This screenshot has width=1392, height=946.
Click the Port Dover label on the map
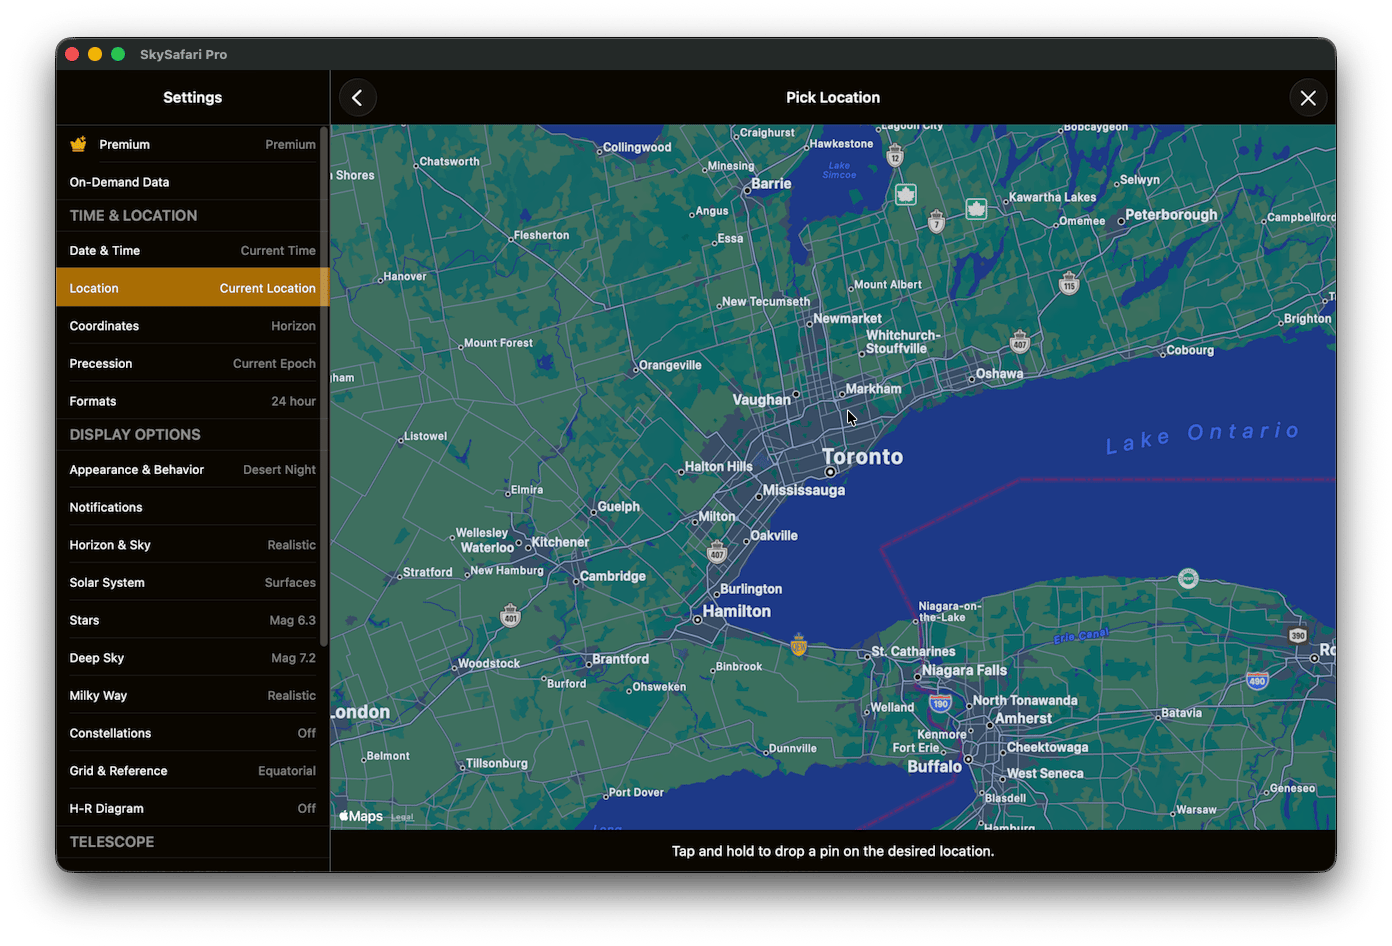tap(636, 792)
